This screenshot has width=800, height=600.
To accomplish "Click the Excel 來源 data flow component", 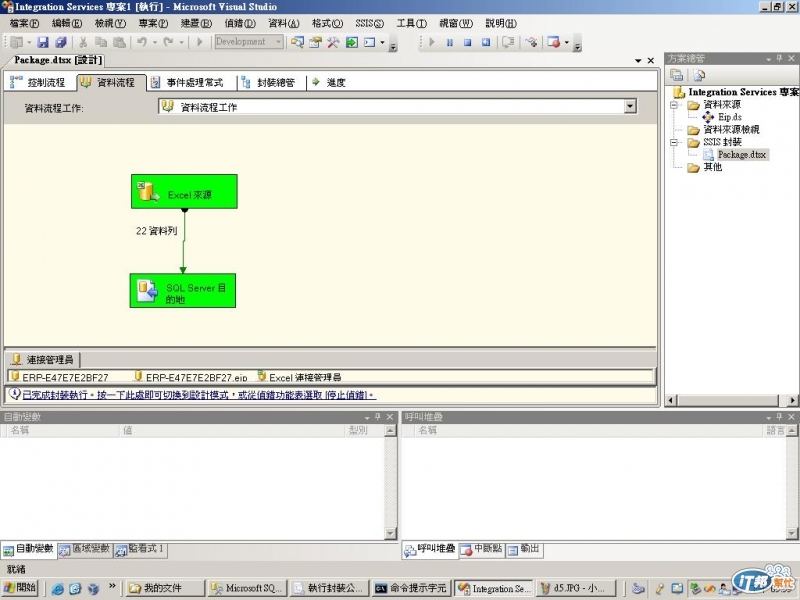I will tap(184, 191).
